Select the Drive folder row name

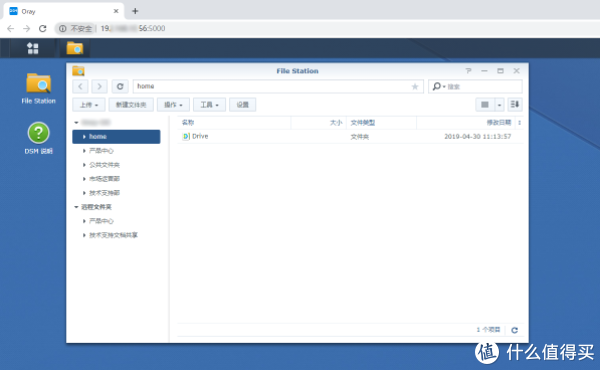[200, 136]
